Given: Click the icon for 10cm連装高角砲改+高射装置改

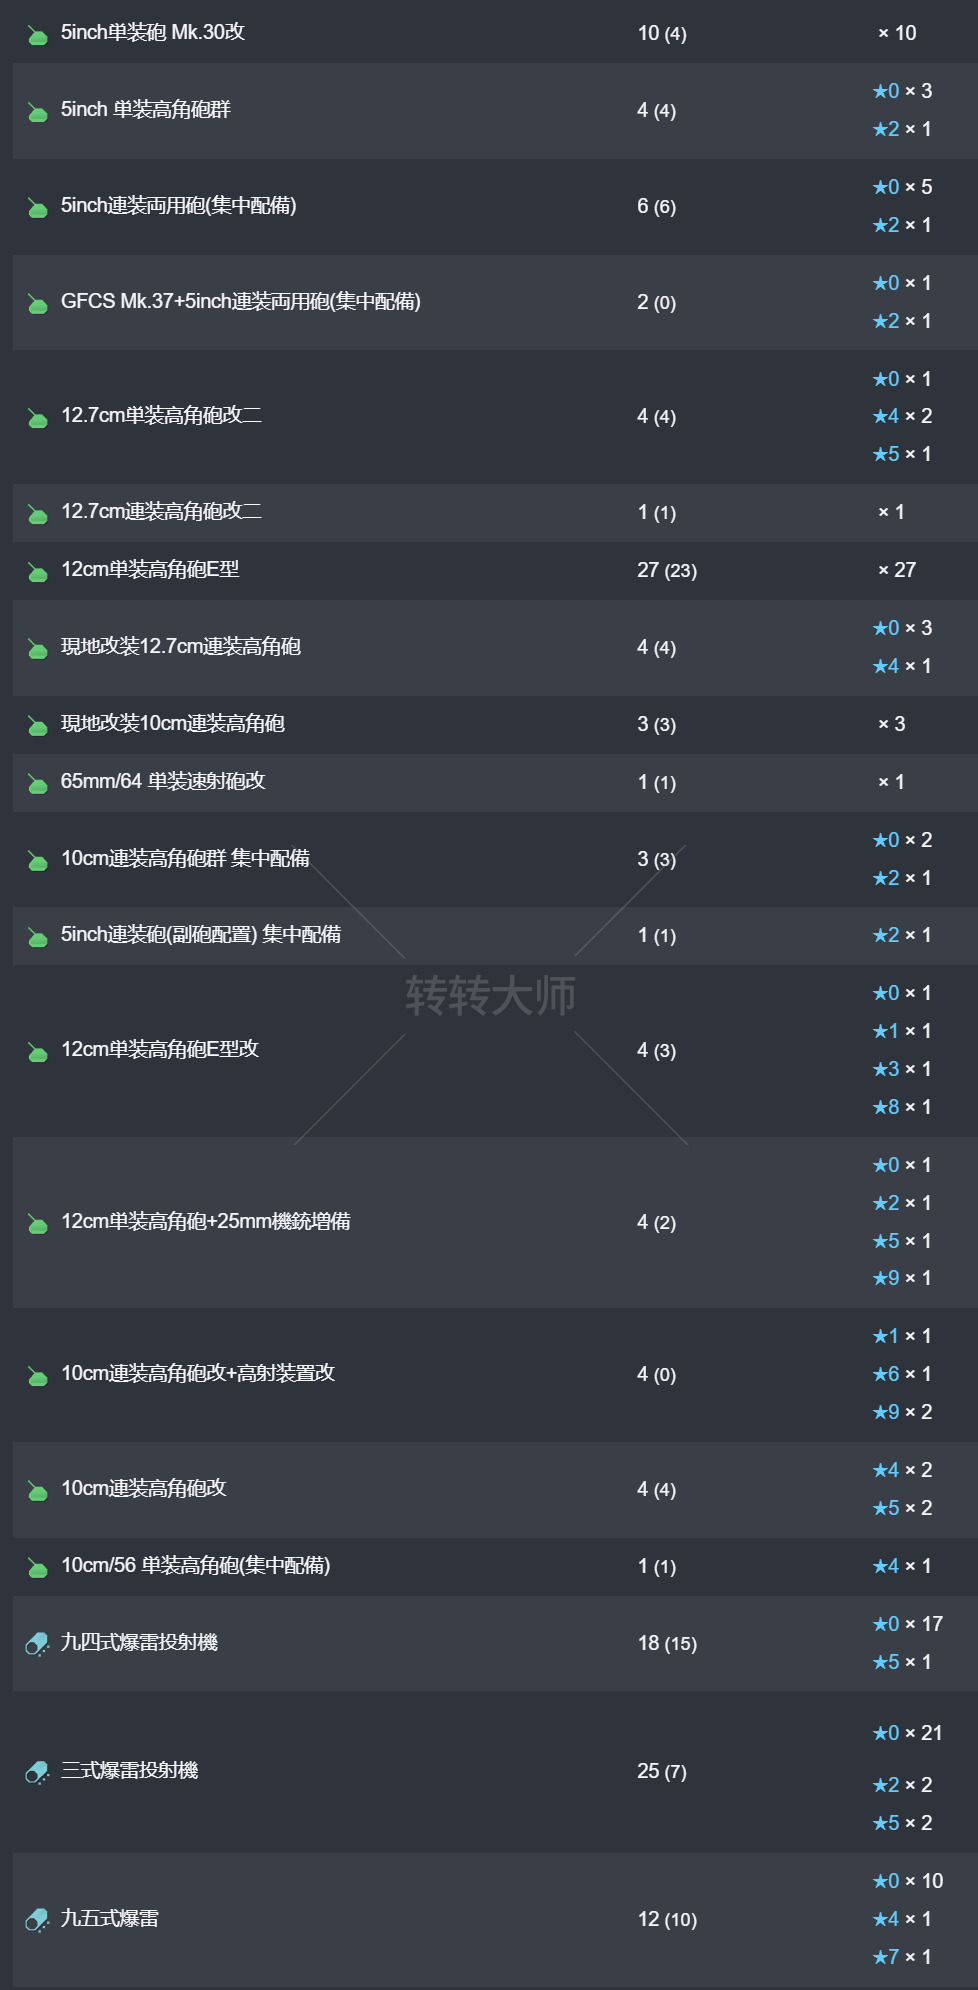Looking at the screenshot, I should [x=37, y=1376].
